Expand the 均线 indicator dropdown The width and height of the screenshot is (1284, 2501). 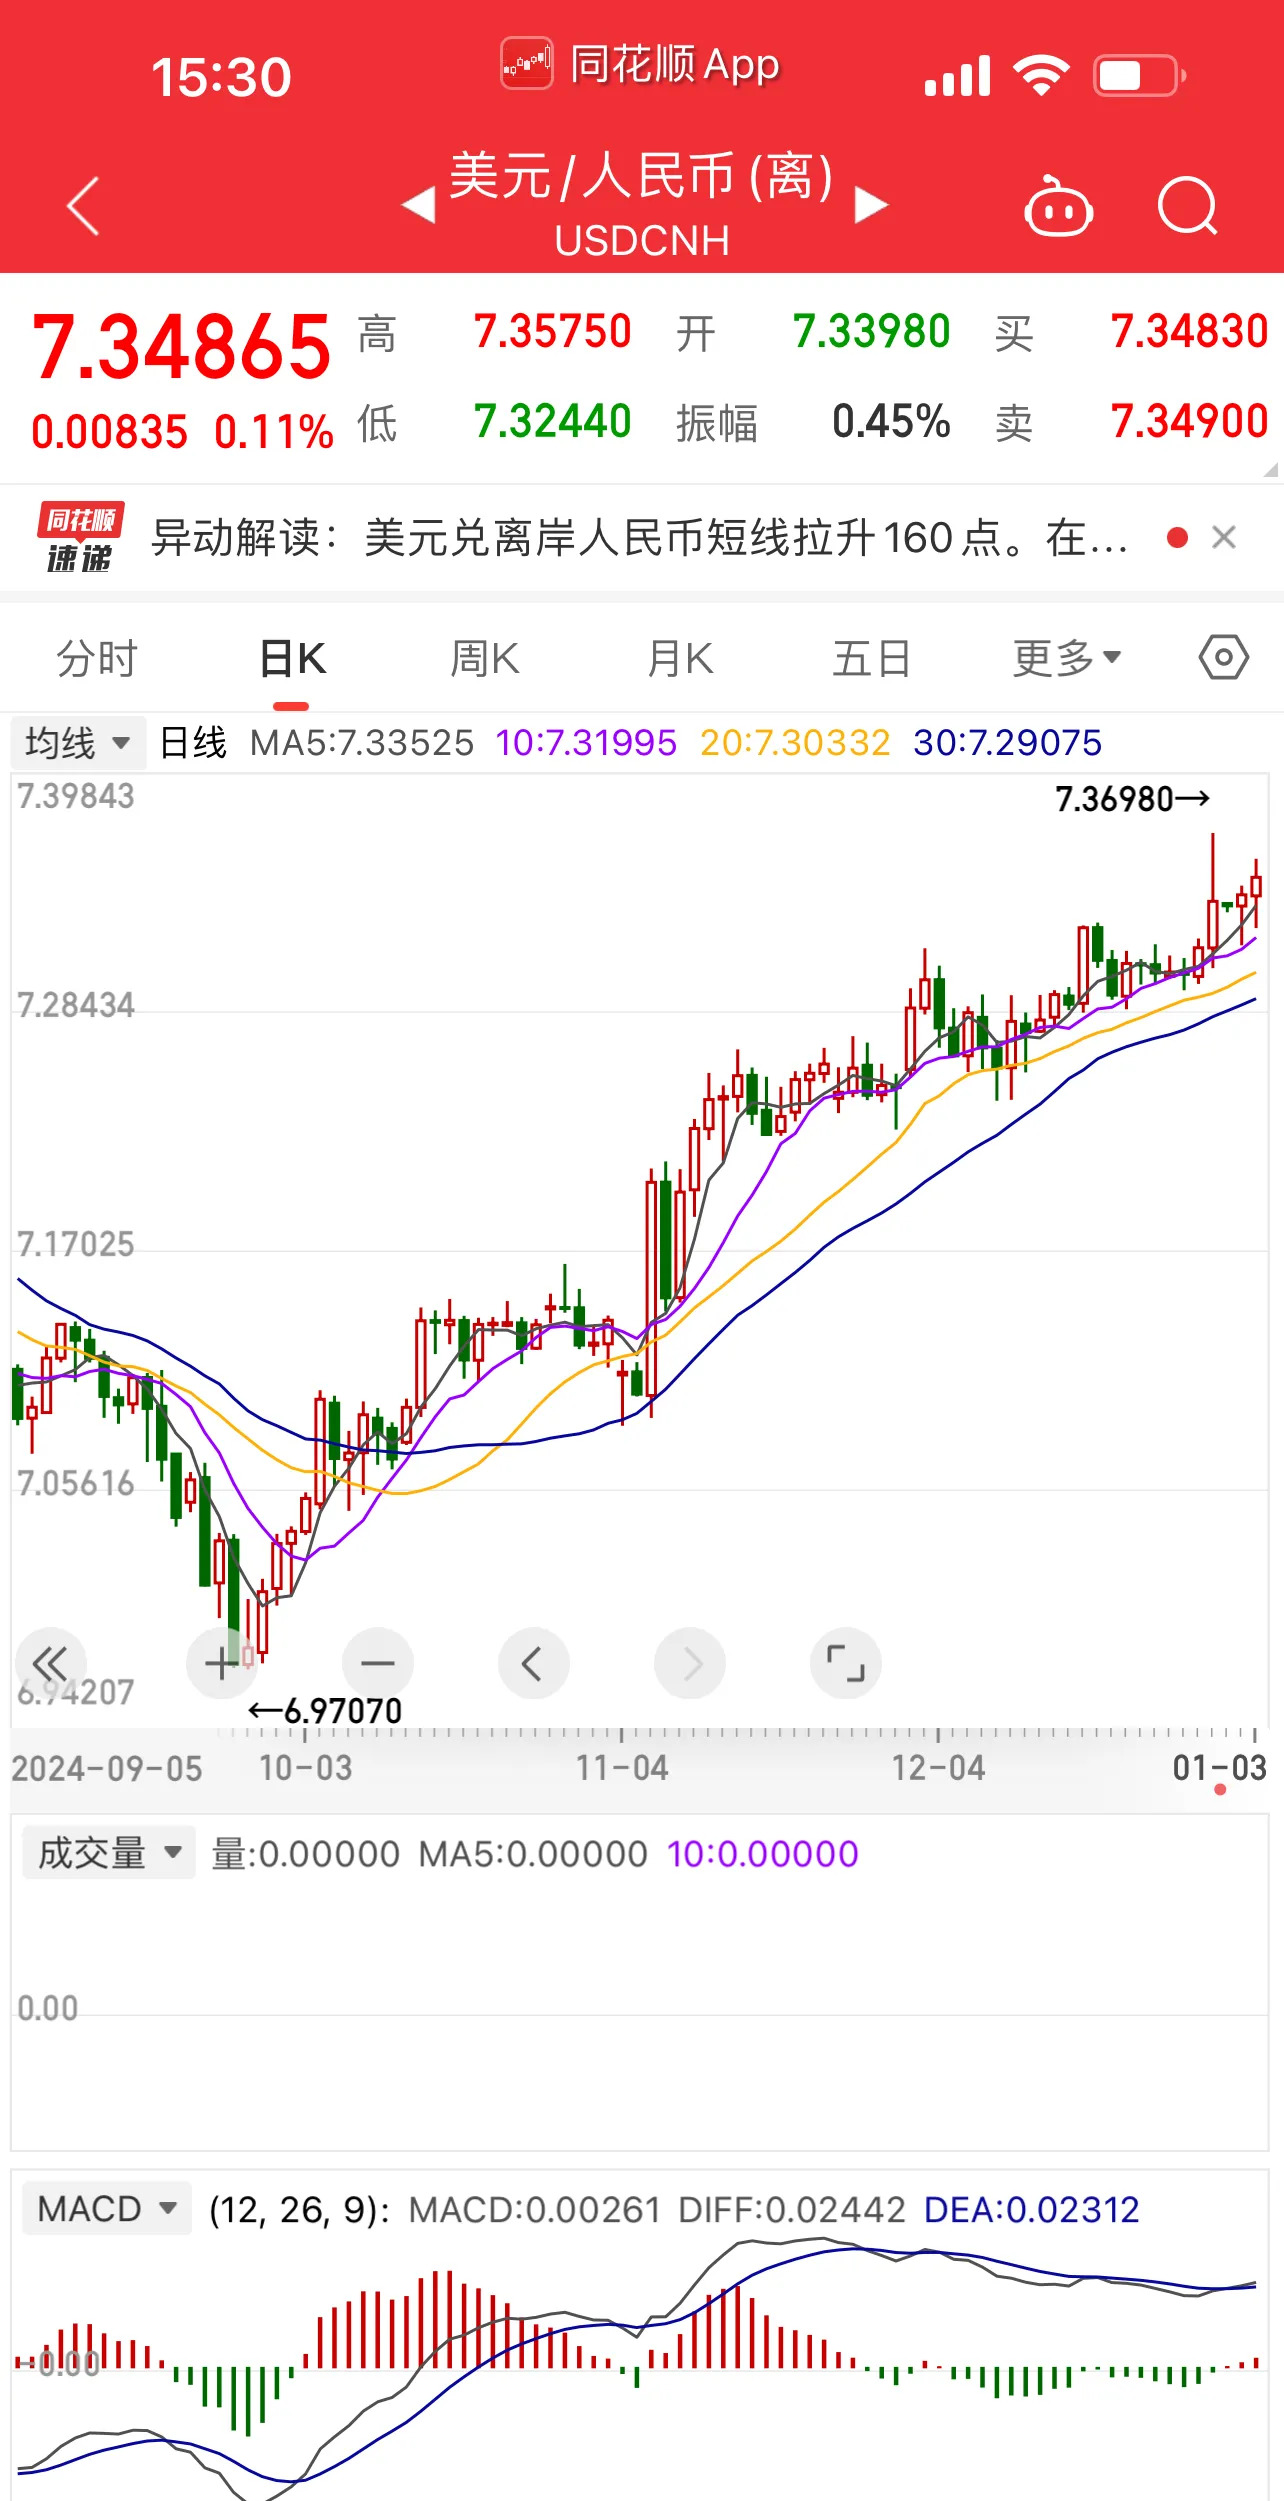(78, 743)
